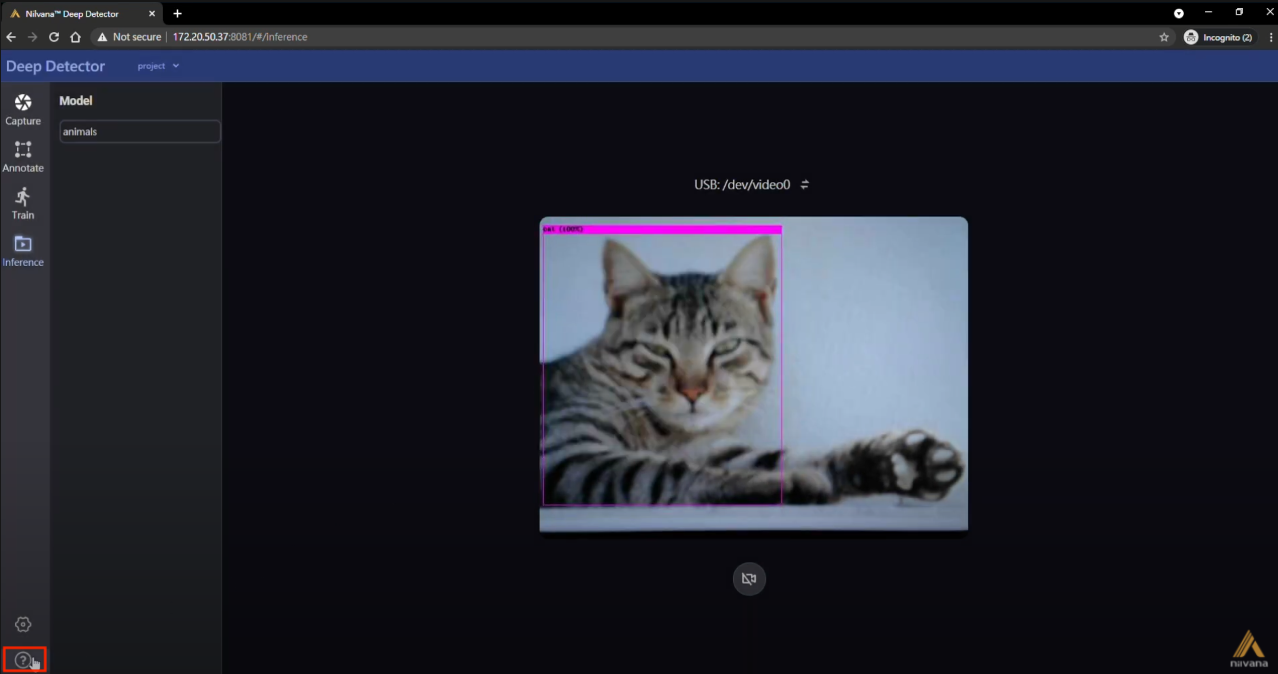Click the cat detection label bar

pyautogui.click(x=661, y=229)
